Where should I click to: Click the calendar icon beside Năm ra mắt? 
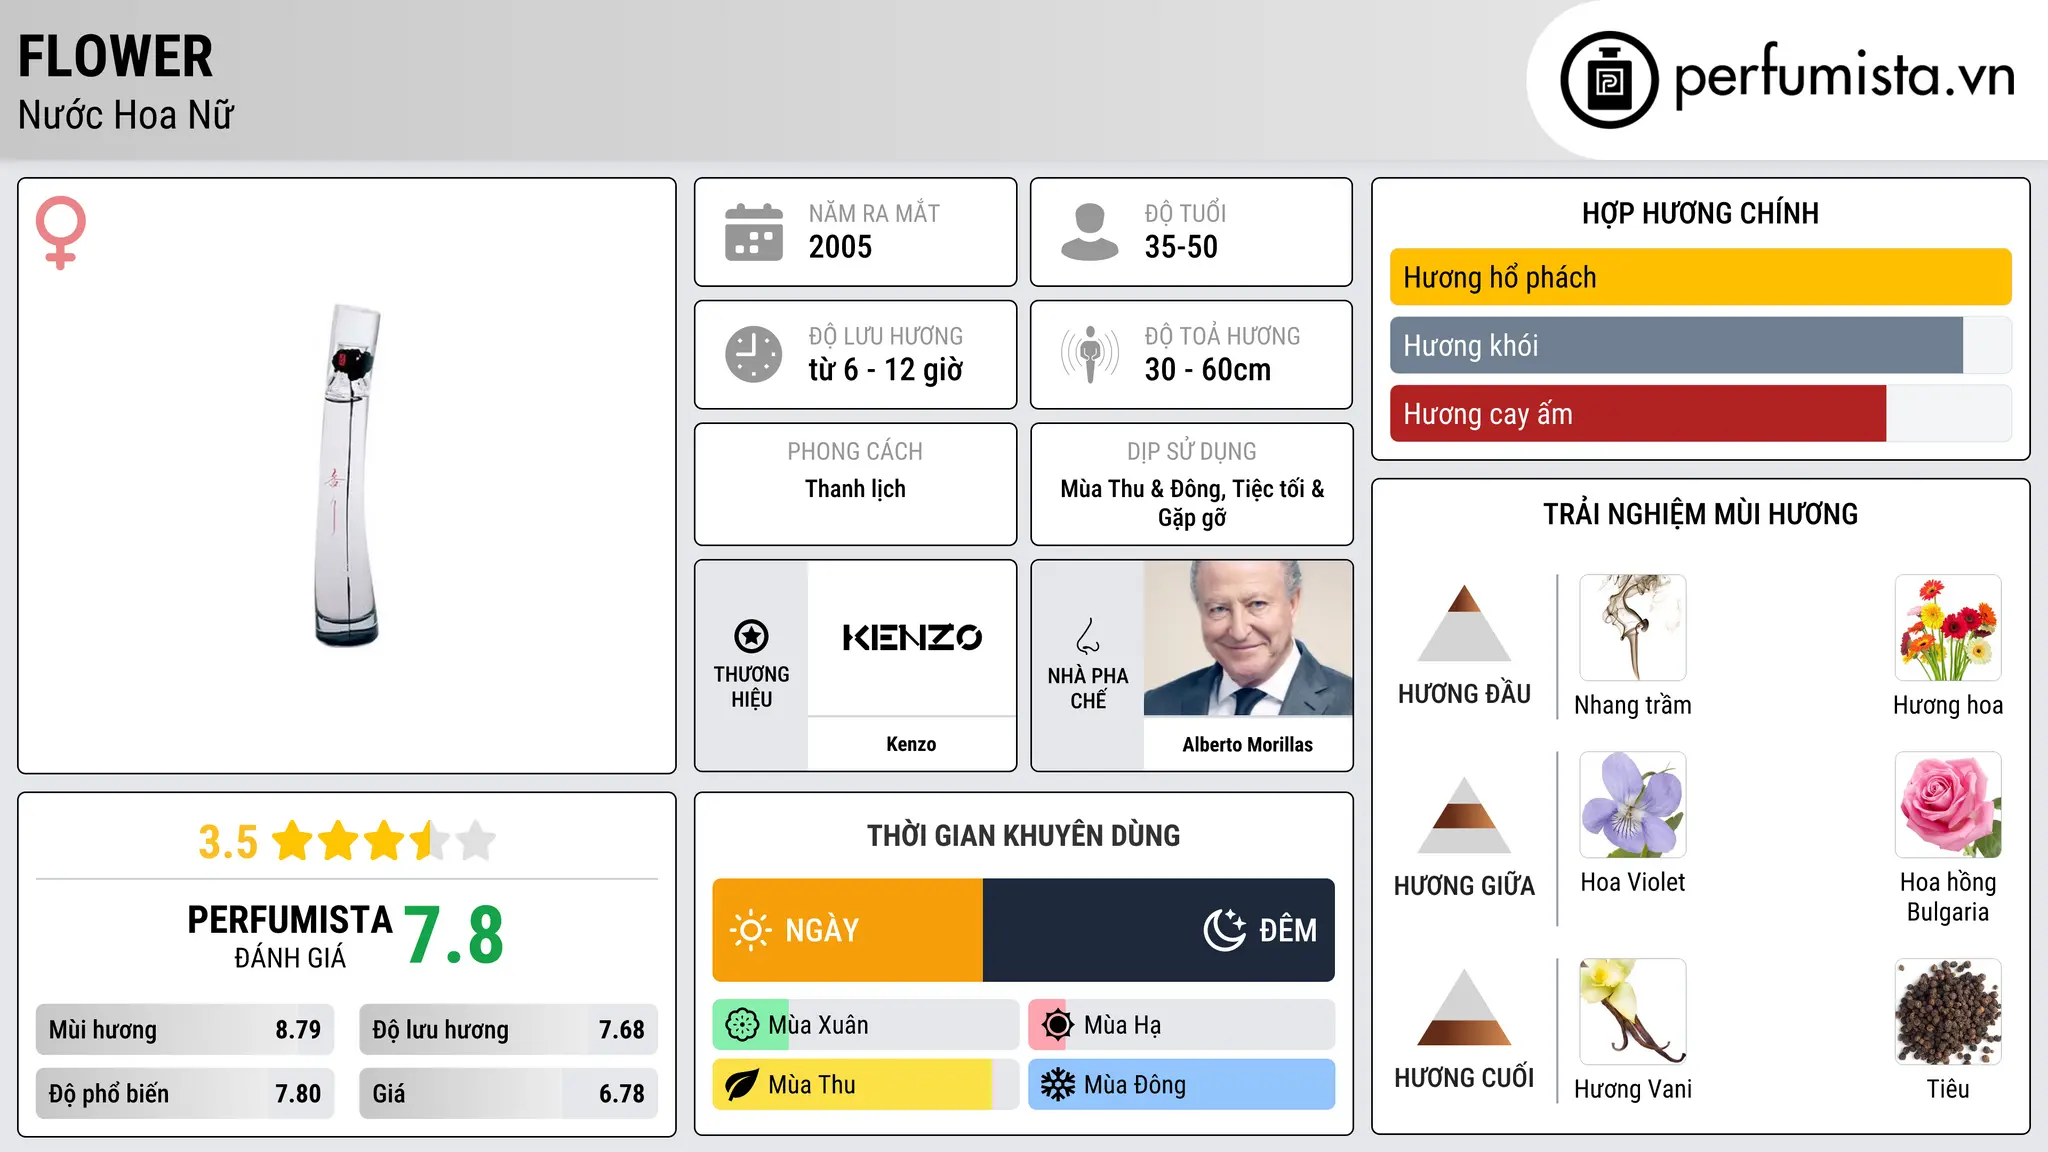click(x=754, y=232)
